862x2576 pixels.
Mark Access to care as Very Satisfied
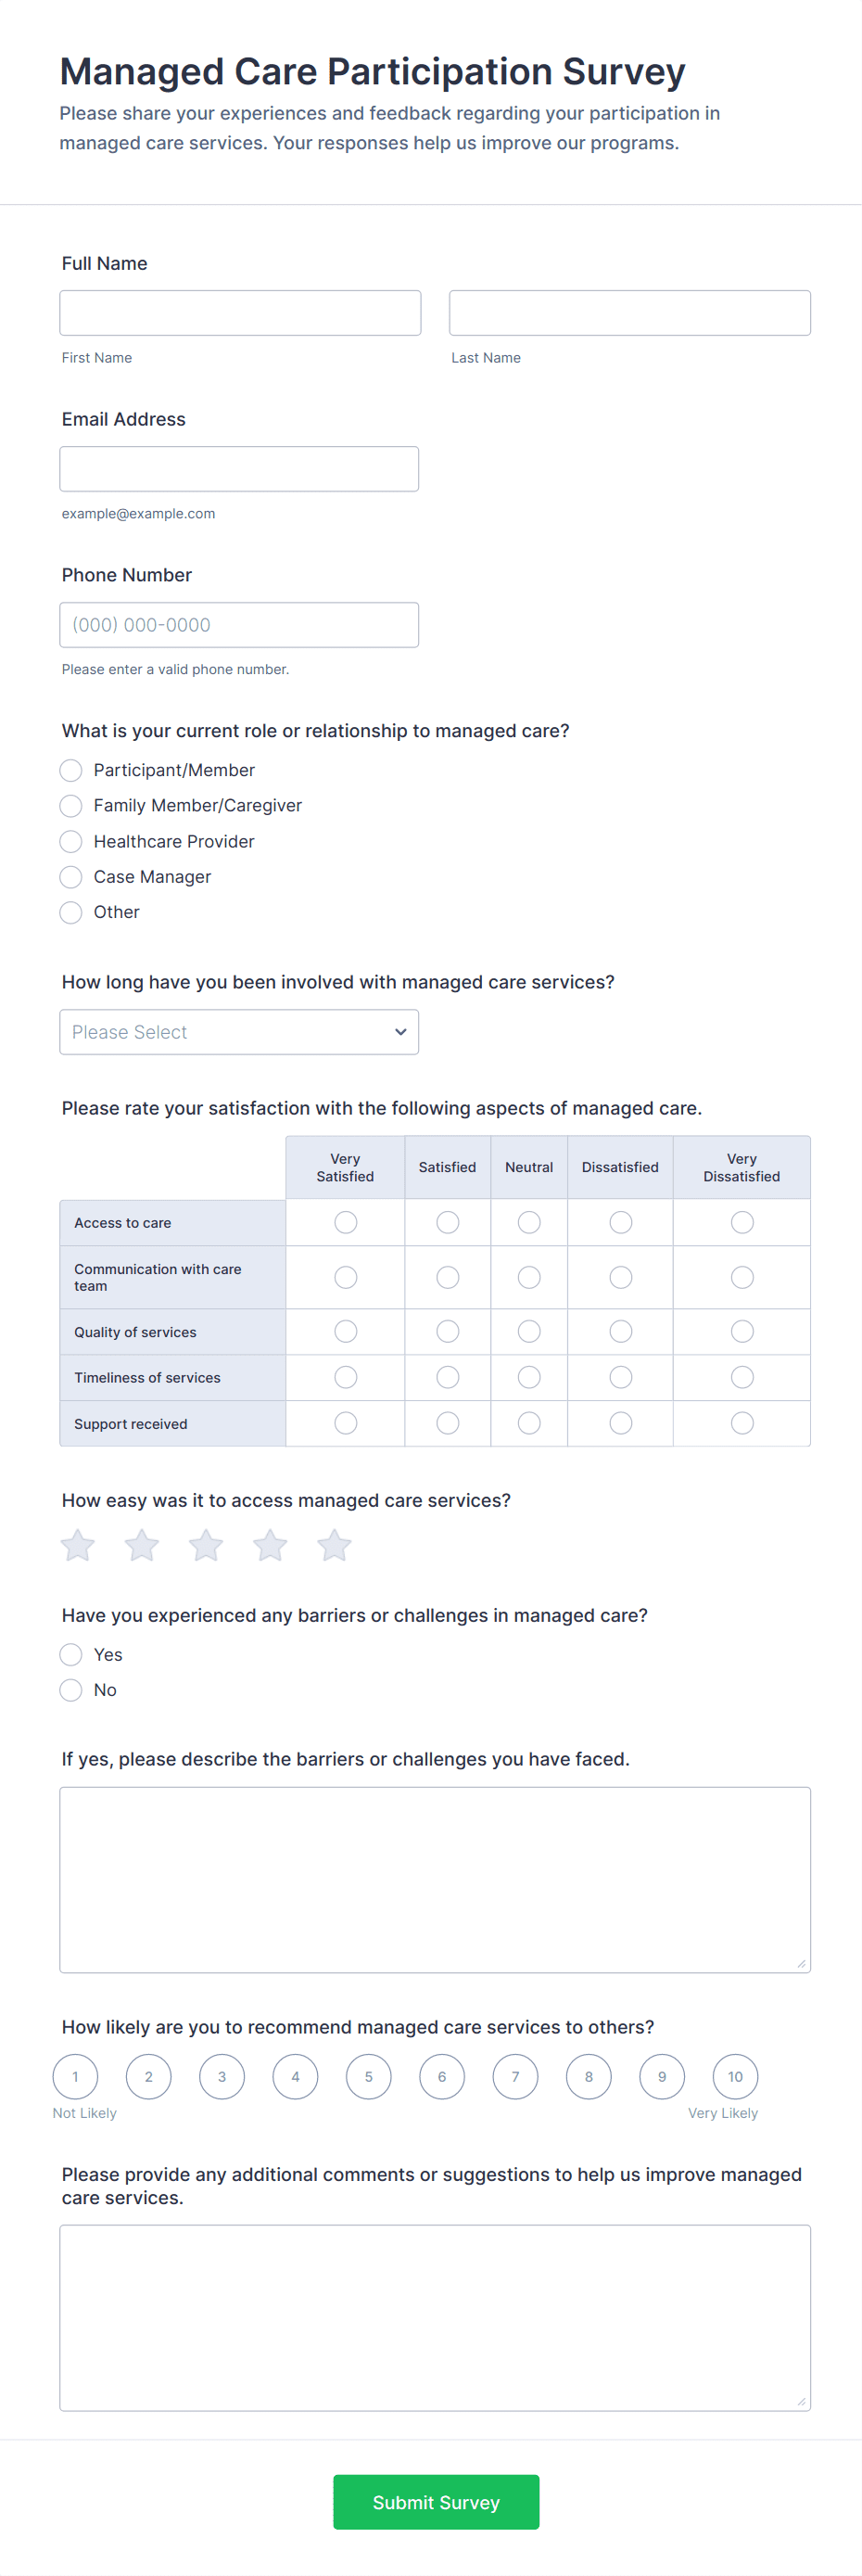(345, 1222)
